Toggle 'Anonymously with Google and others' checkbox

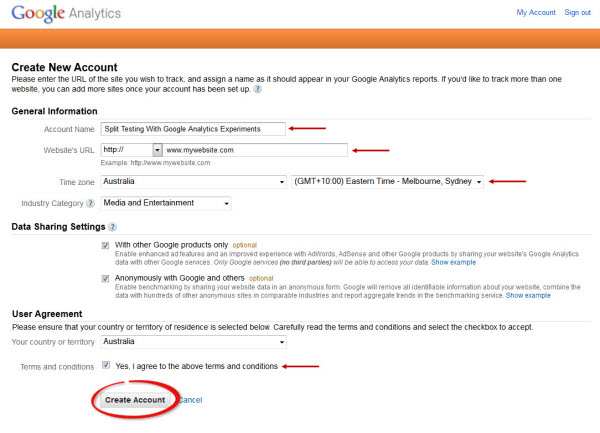pos(106,278)
